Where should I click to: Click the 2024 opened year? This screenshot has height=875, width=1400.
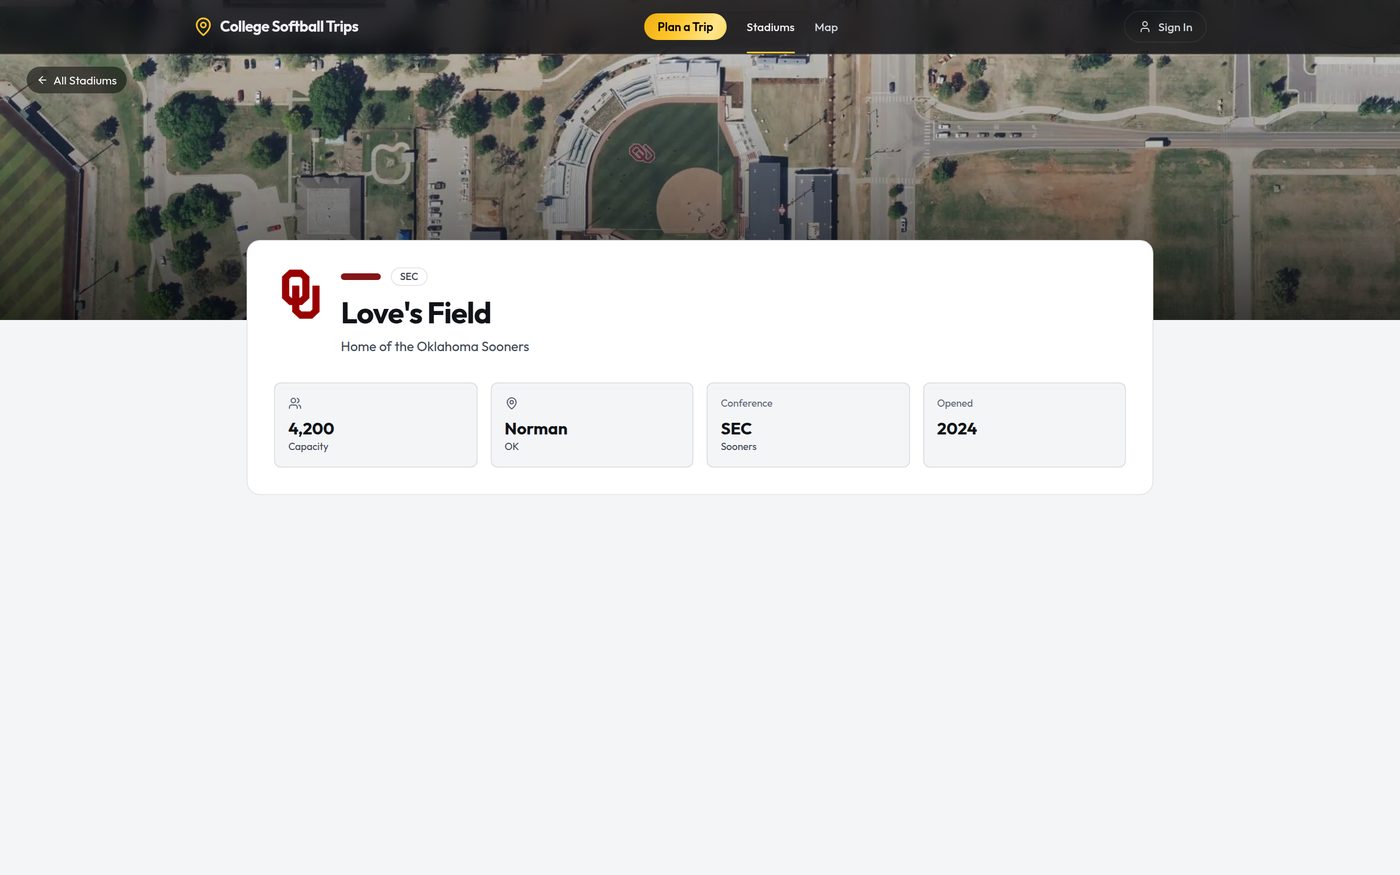click(x=957, y=429)
